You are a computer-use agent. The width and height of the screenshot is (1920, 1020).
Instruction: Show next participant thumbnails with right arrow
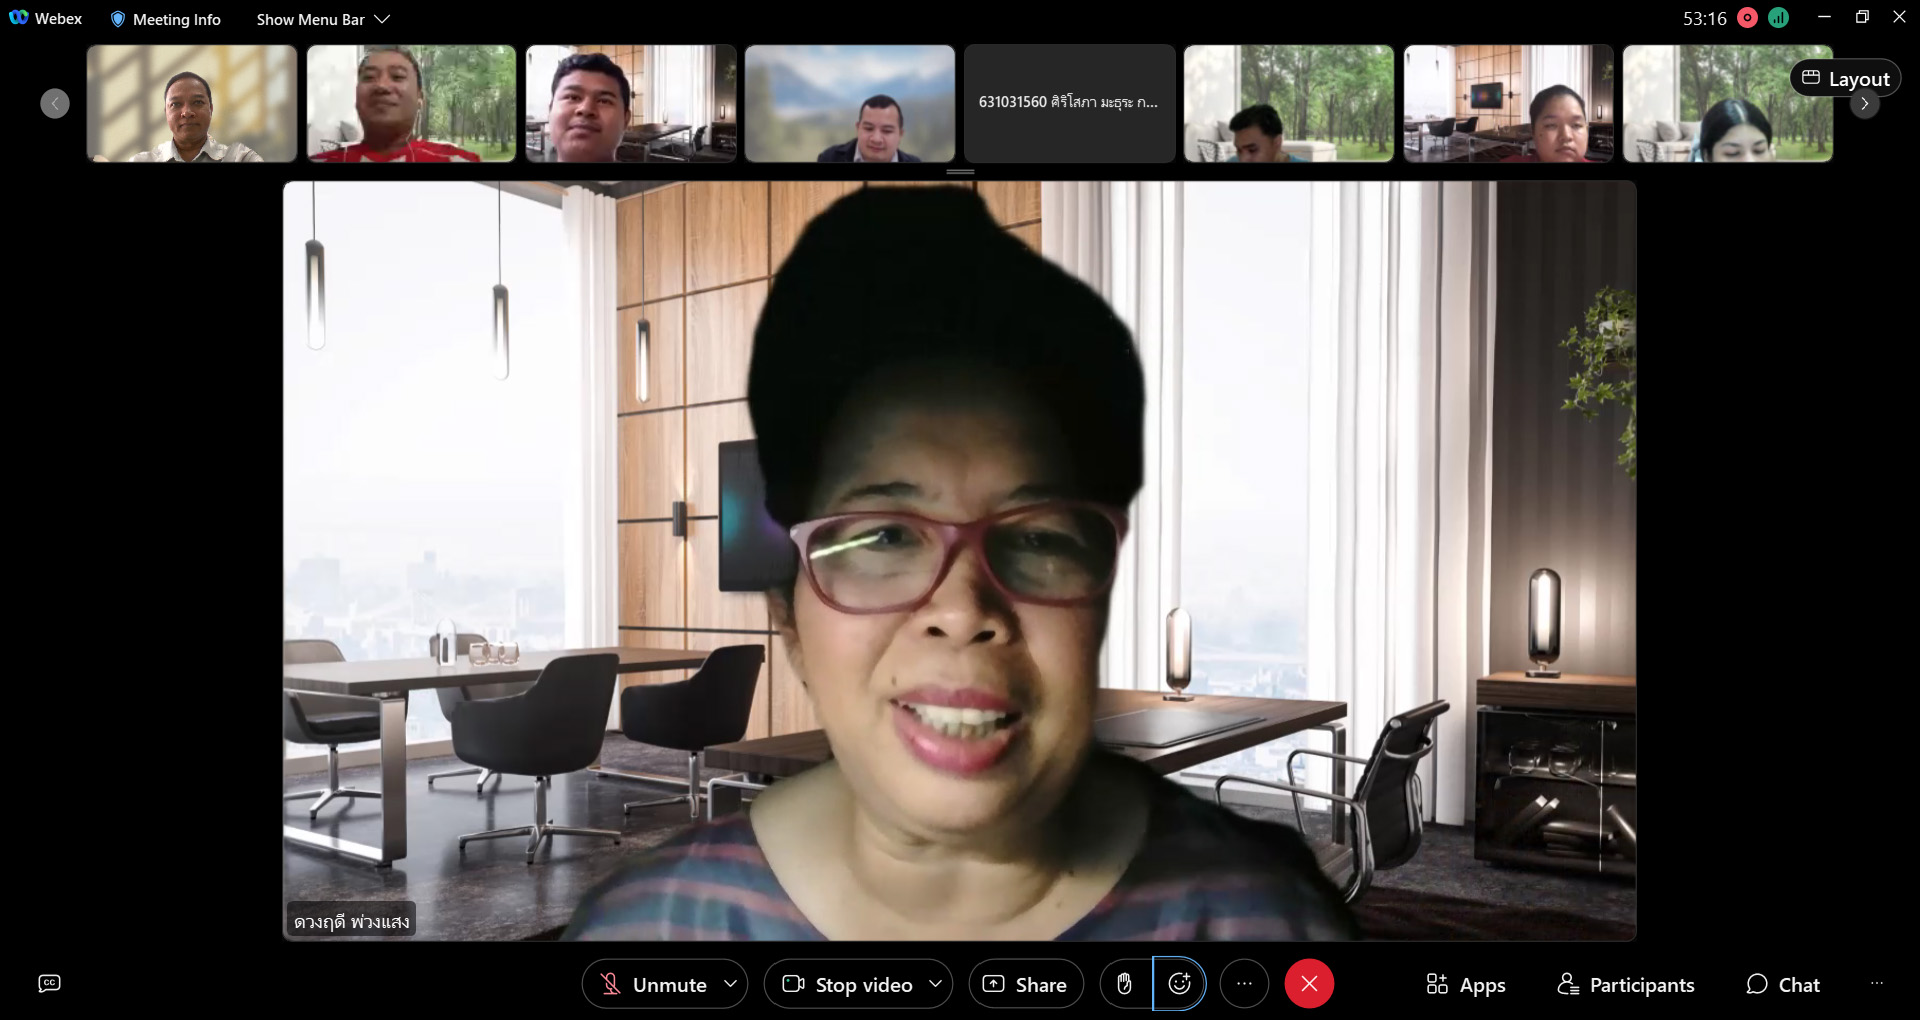[1864, 104]
